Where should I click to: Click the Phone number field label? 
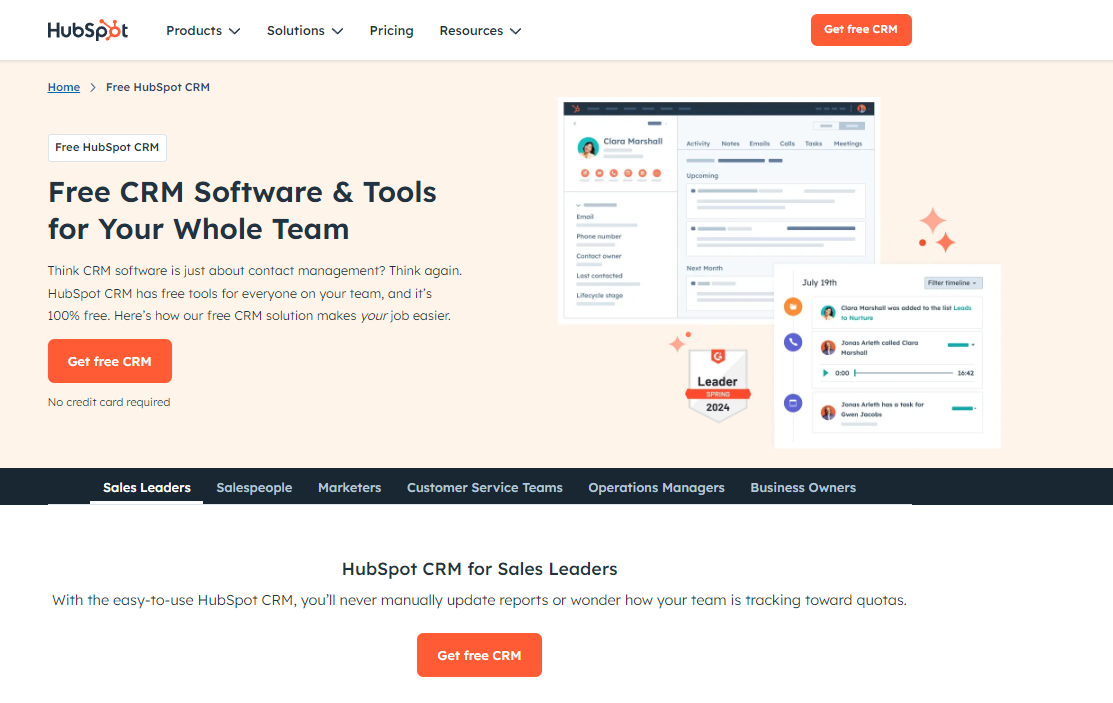[598, 236]
